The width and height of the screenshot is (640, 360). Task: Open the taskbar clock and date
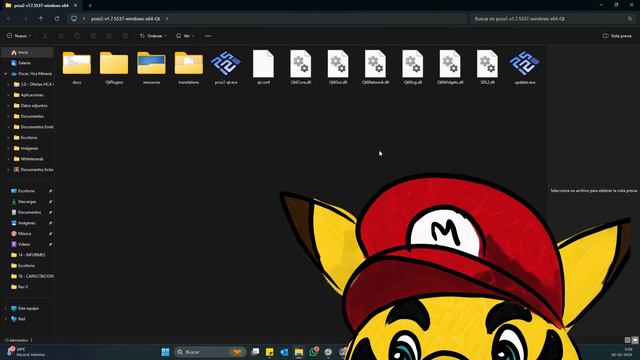pyautogui.click(x=622, y=352)
